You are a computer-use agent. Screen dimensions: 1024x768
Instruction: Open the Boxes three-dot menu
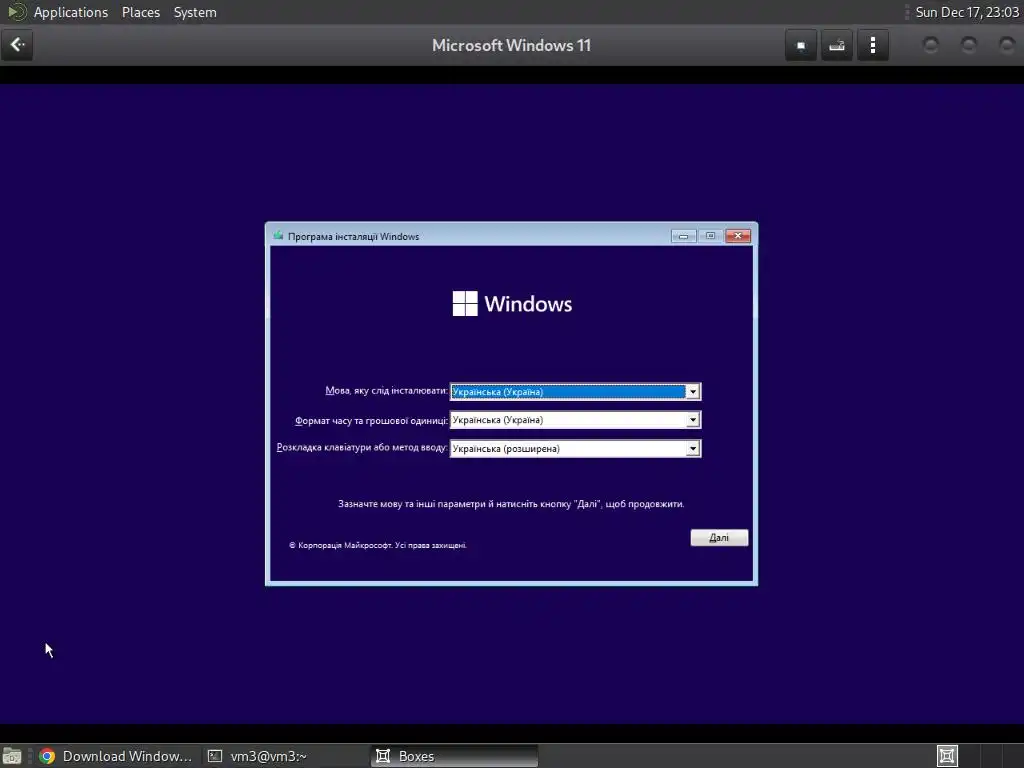click(873, 46)
